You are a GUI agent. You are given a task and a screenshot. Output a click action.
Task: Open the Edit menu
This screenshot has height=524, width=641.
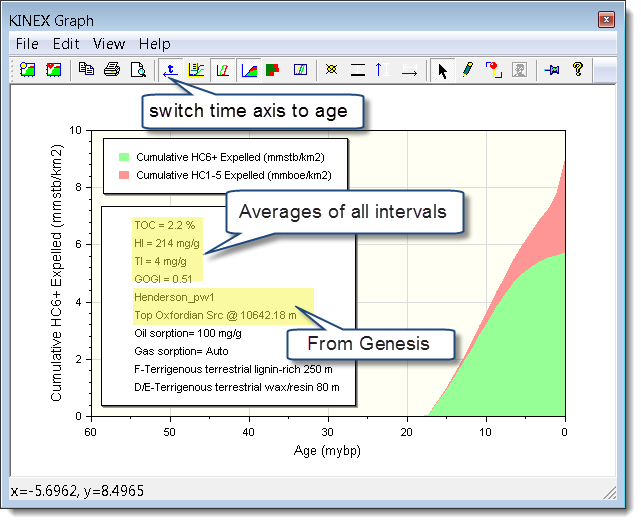(66, 44)
